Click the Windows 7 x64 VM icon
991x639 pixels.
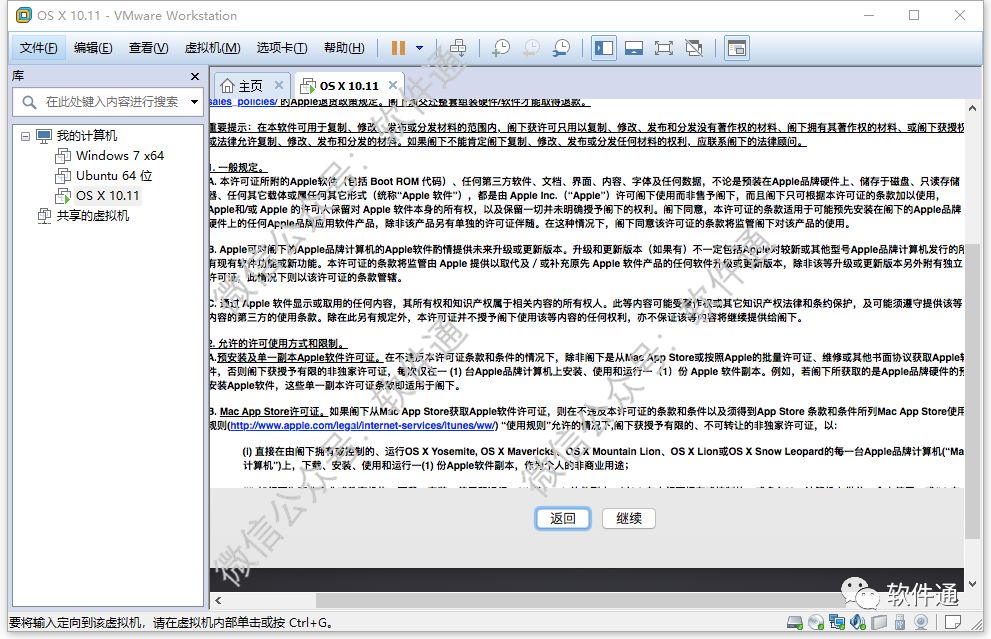coord(63,155)
